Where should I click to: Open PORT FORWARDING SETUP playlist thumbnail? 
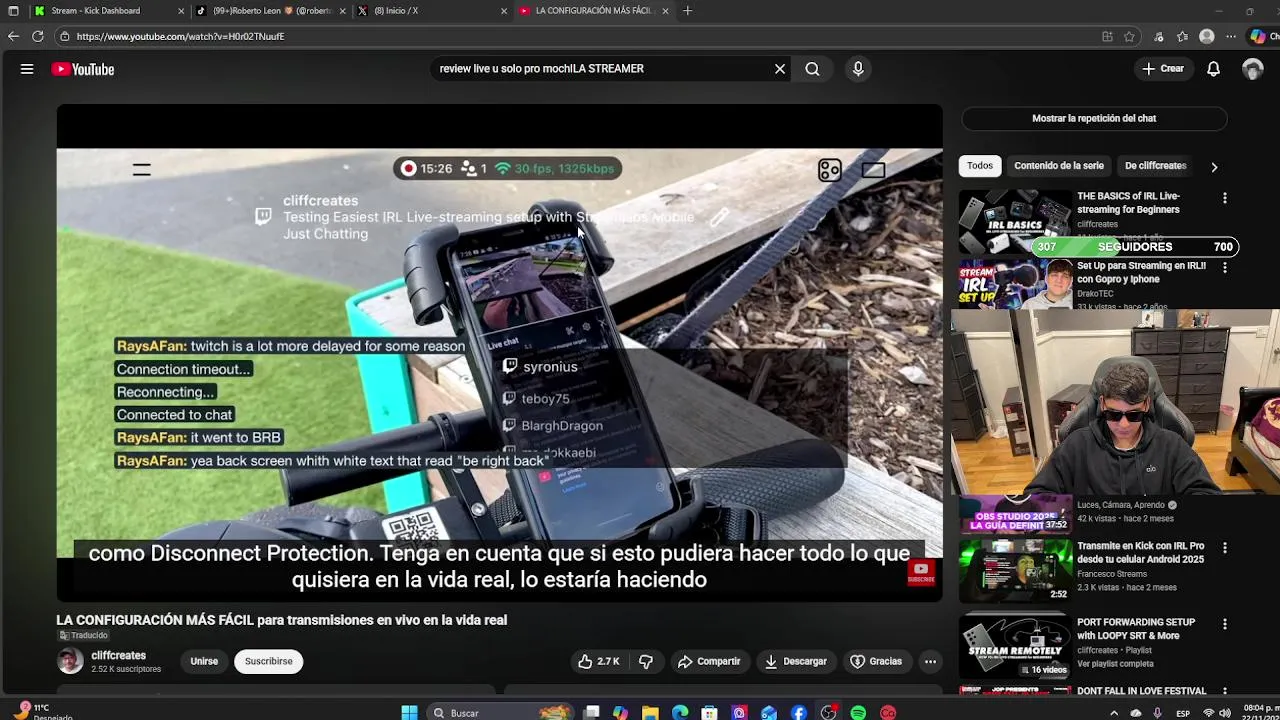click(x=1014, y=647)
